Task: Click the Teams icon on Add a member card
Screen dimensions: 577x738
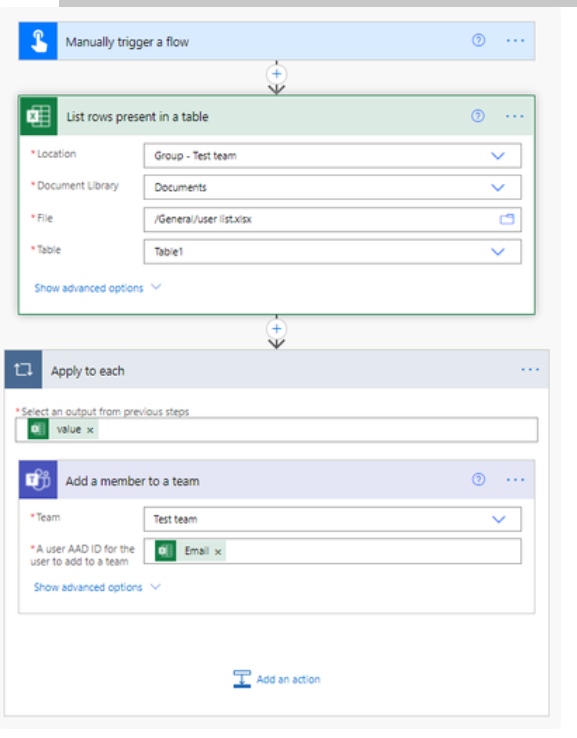Action: [x=38, y=480]
